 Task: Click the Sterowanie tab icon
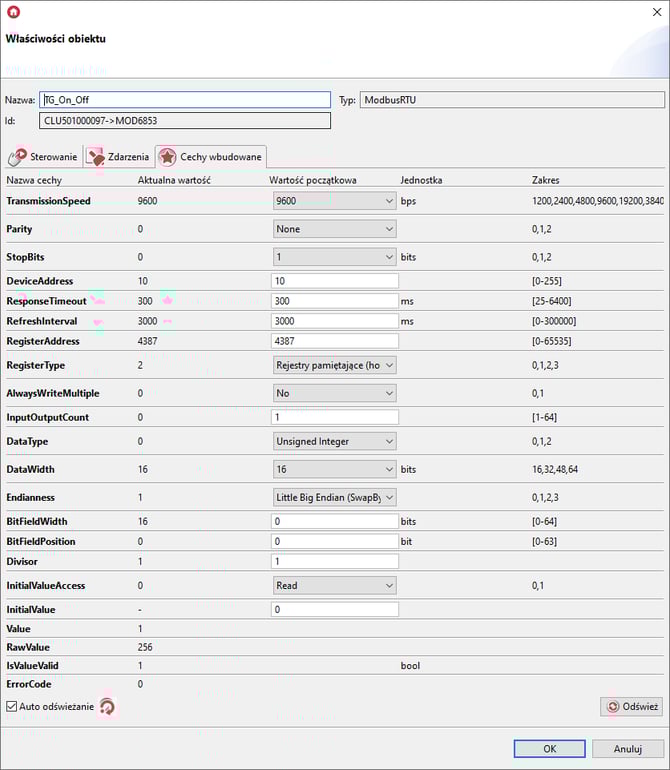[x=17, y=157]
